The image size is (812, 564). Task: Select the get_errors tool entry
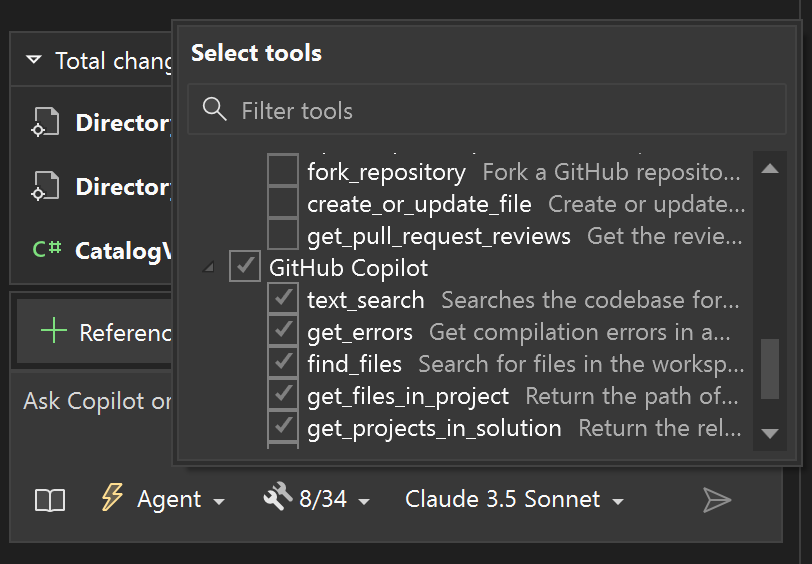(x=360, y=332)
